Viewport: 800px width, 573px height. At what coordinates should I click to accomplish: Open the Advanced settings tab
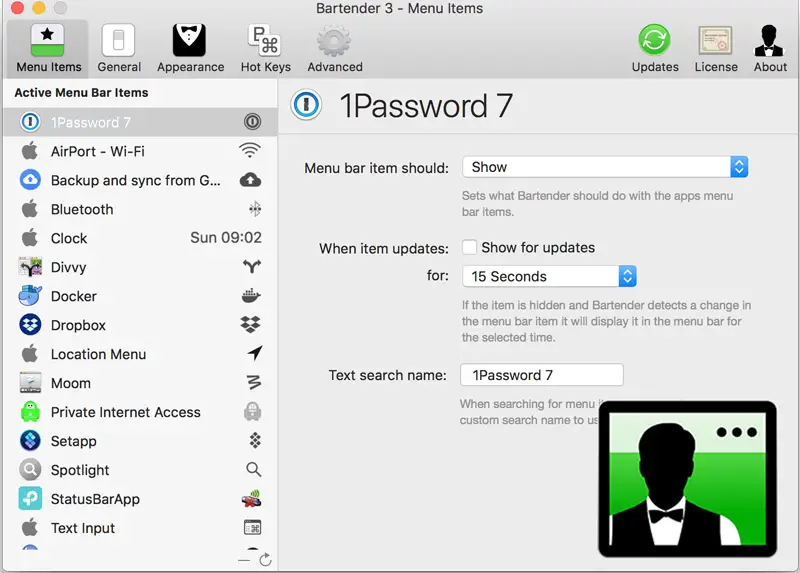coord(335,49)
